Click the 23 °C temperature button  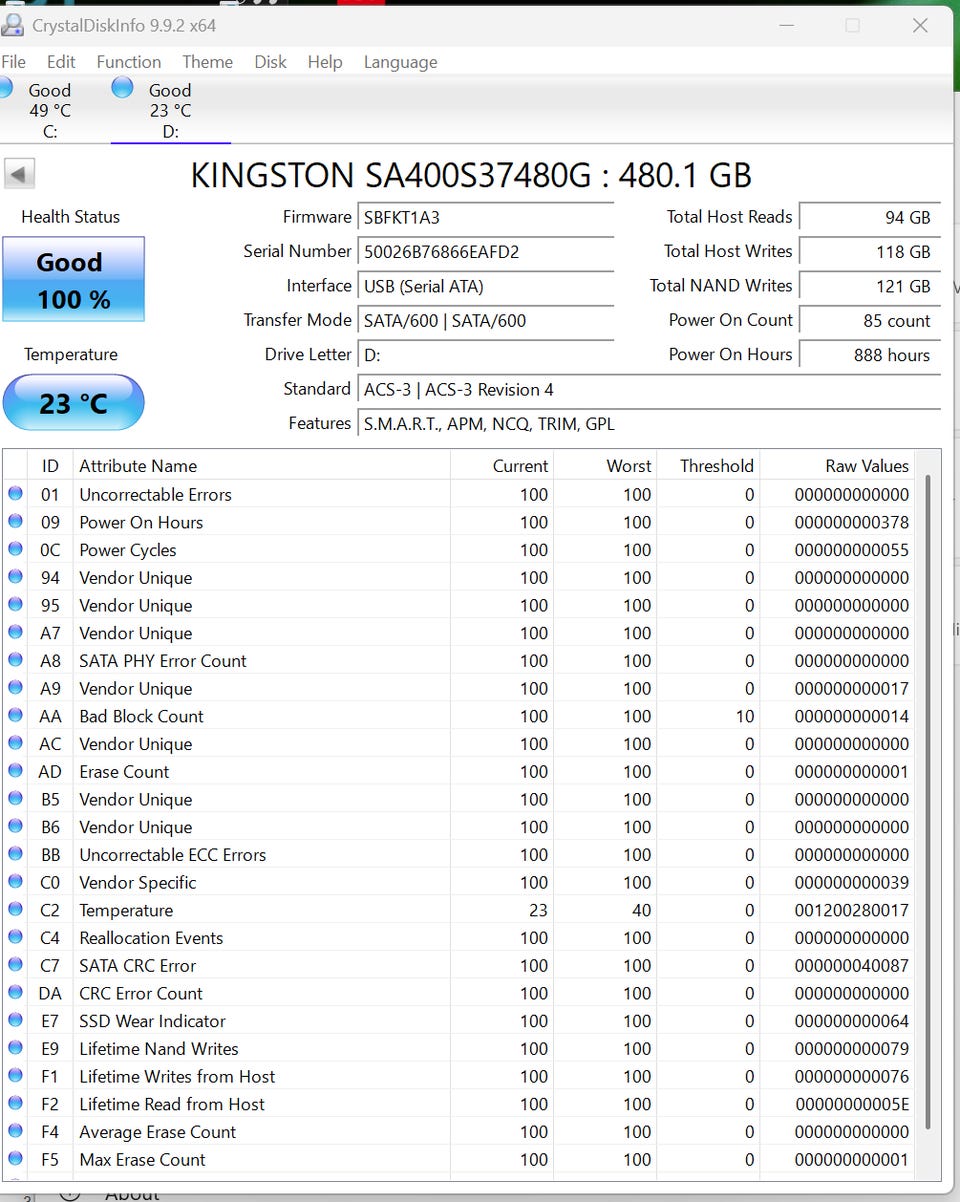click(x=73, y=403)
